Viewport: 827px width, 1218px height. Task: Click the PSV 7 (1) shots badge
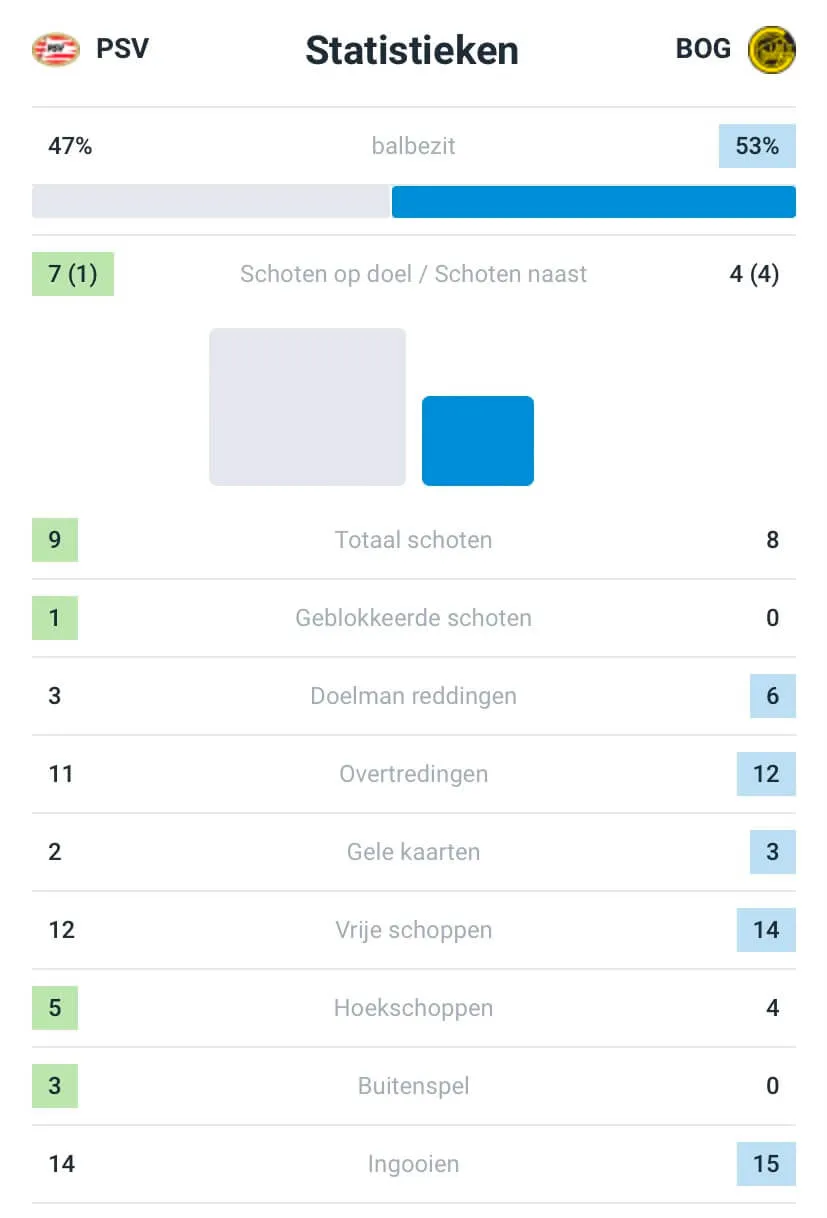click(73, 274)
